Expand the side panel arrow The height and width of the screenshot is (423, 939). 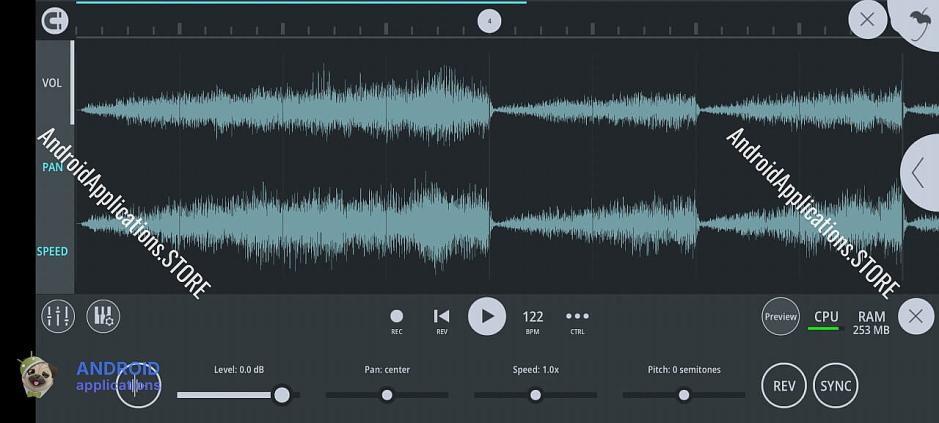coord(920,173)
